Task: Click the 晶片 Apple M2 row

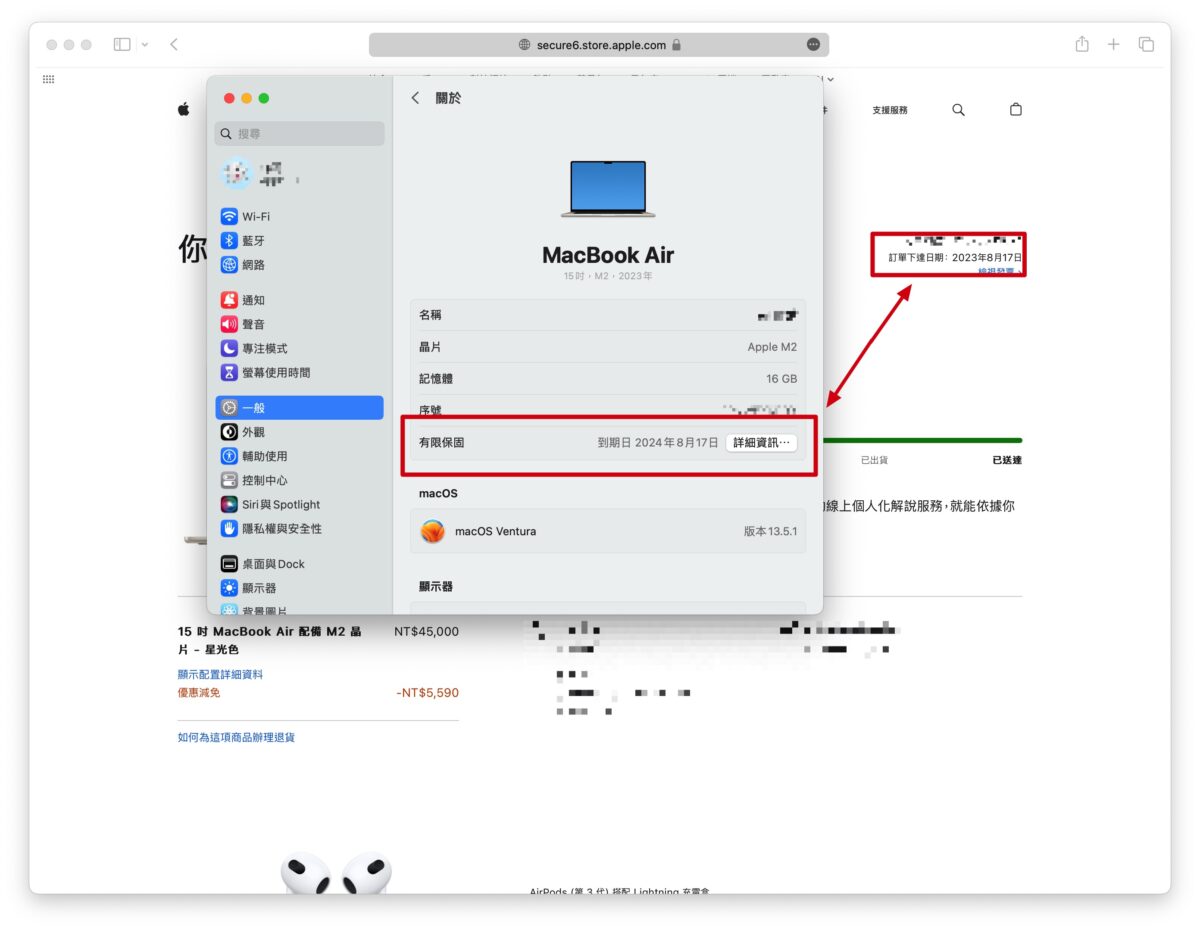Action: click(608, 347)
